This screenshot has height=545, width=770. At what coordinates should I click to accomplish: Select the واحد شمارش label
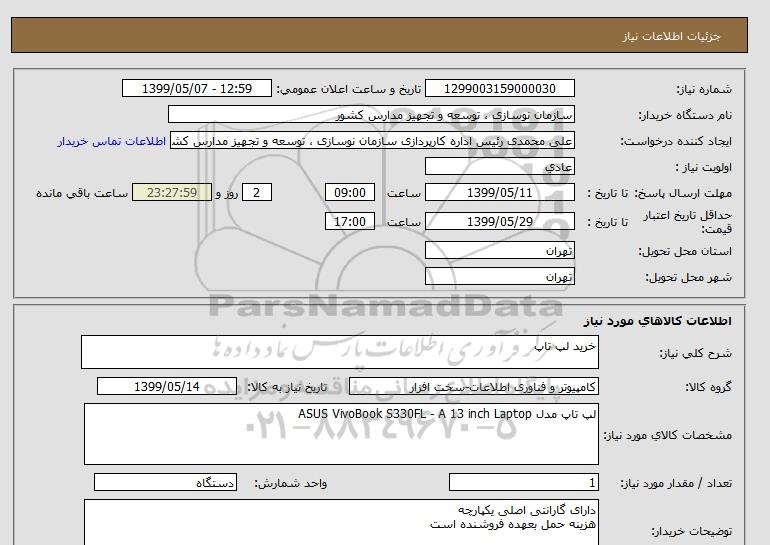[290, 483]
